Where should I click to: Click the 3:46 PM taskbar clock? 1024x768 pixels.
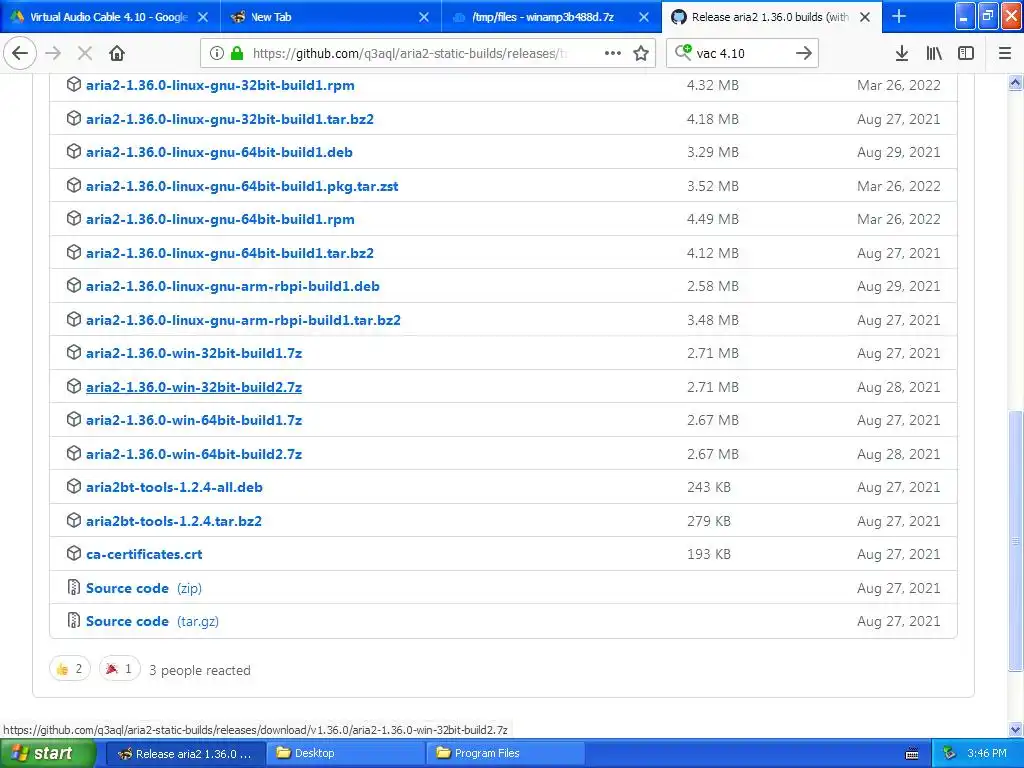click(987, 753)
